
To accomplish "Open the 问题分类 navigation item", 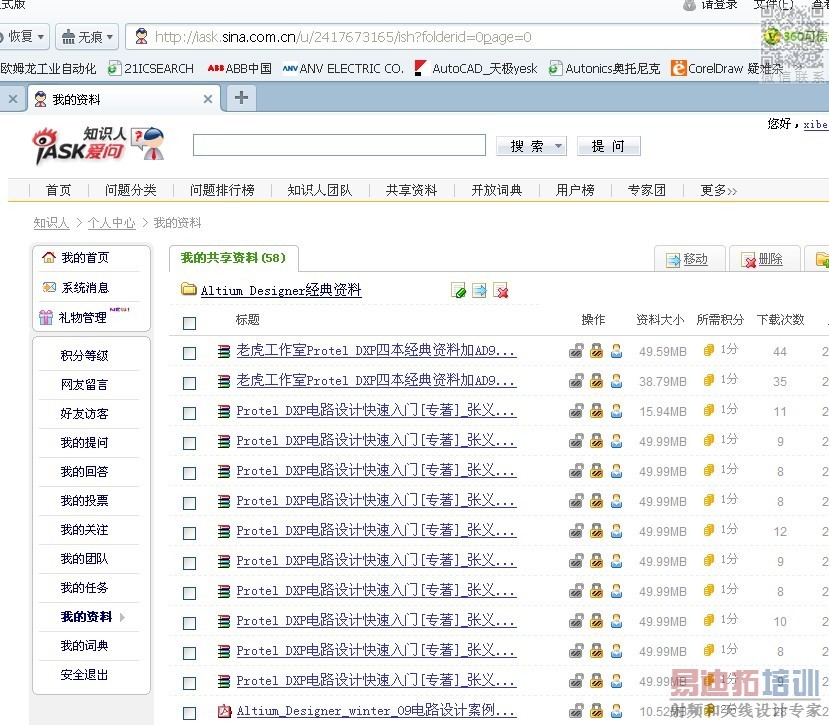I will (131, 190).
